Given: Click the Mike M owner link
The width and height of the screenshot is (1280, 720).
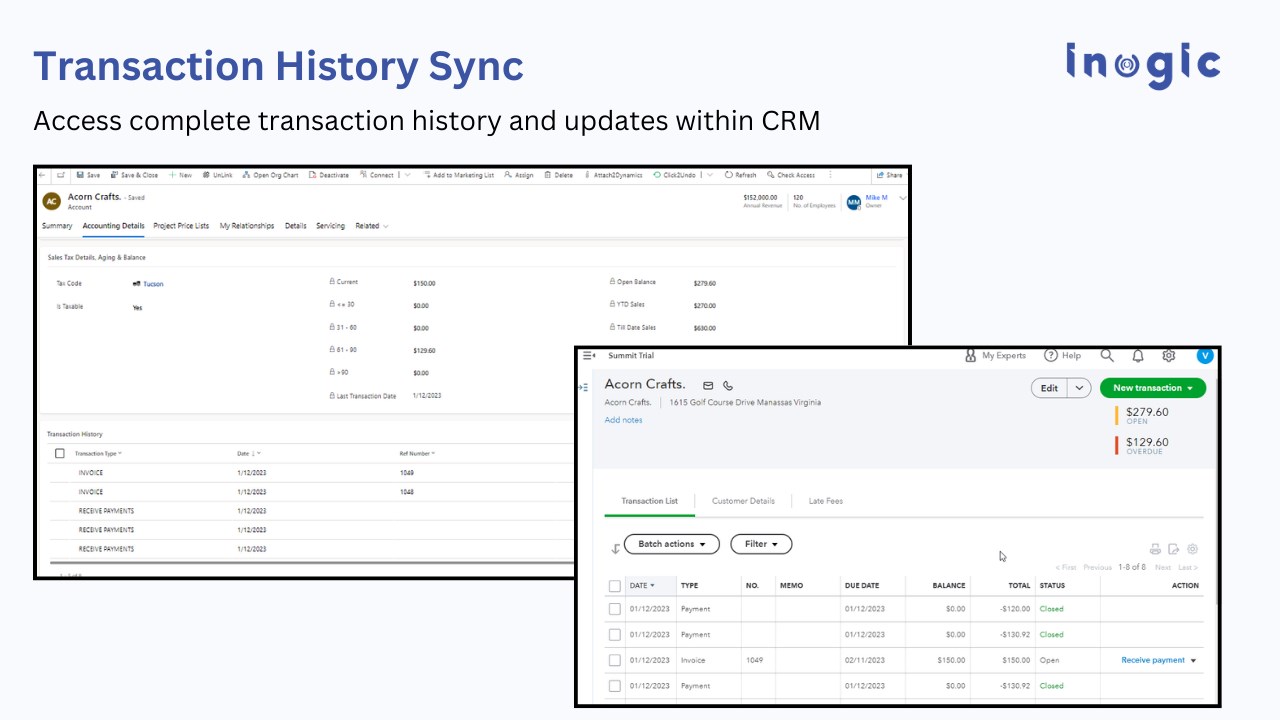Looking at the screenshot, I should click(x=876, y=198).
